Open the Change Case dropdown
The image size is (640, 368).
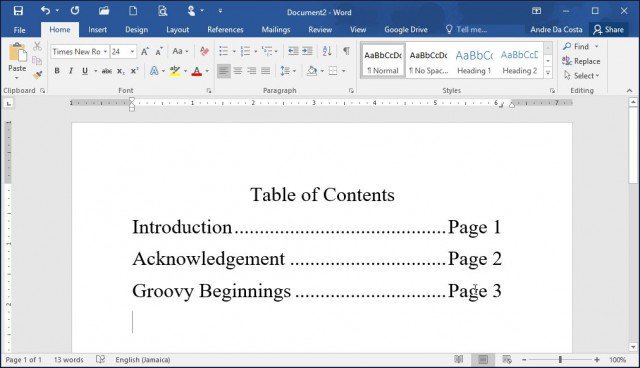[x=180, y=51]
